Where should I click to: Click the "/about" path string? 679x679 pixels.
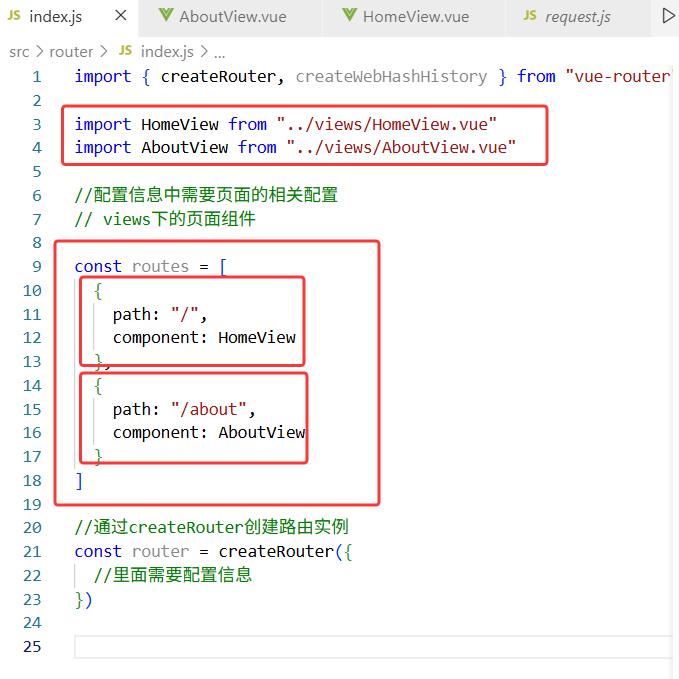point(209,409)
